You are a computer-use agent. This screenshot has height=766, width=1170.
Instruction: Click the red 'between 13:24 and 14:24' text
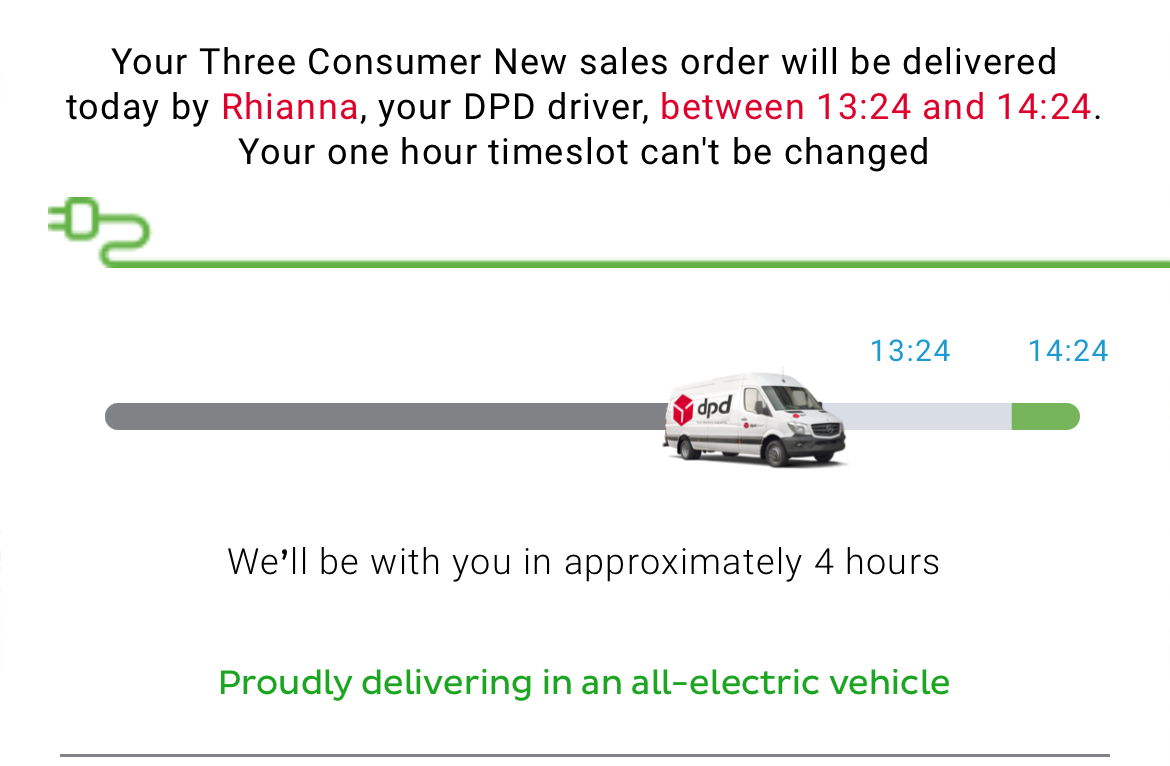876,107
